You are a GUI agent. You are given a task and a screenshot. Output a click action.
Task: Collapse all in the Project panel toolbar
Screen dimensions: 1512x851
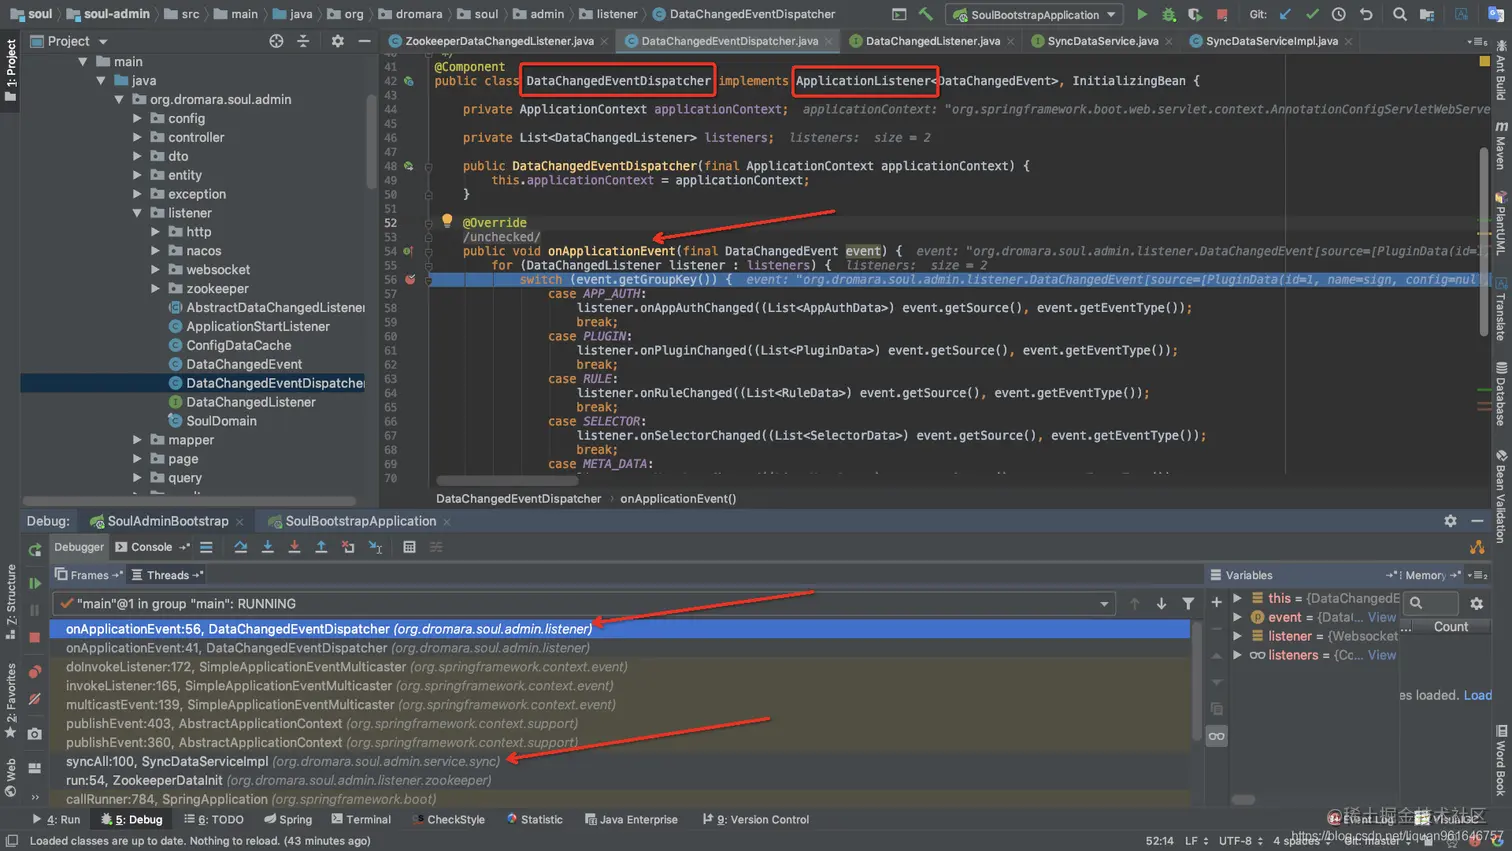point(303,41)
